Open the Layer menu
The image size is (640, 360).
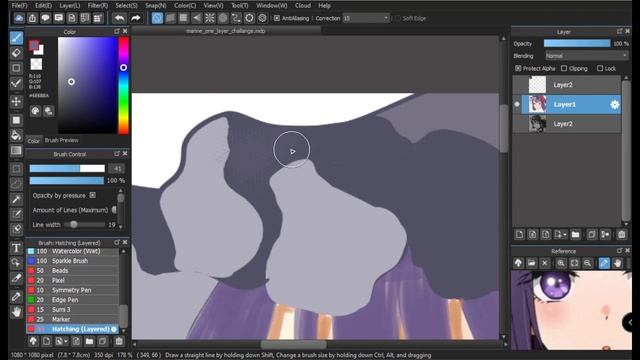coord(69,5)
